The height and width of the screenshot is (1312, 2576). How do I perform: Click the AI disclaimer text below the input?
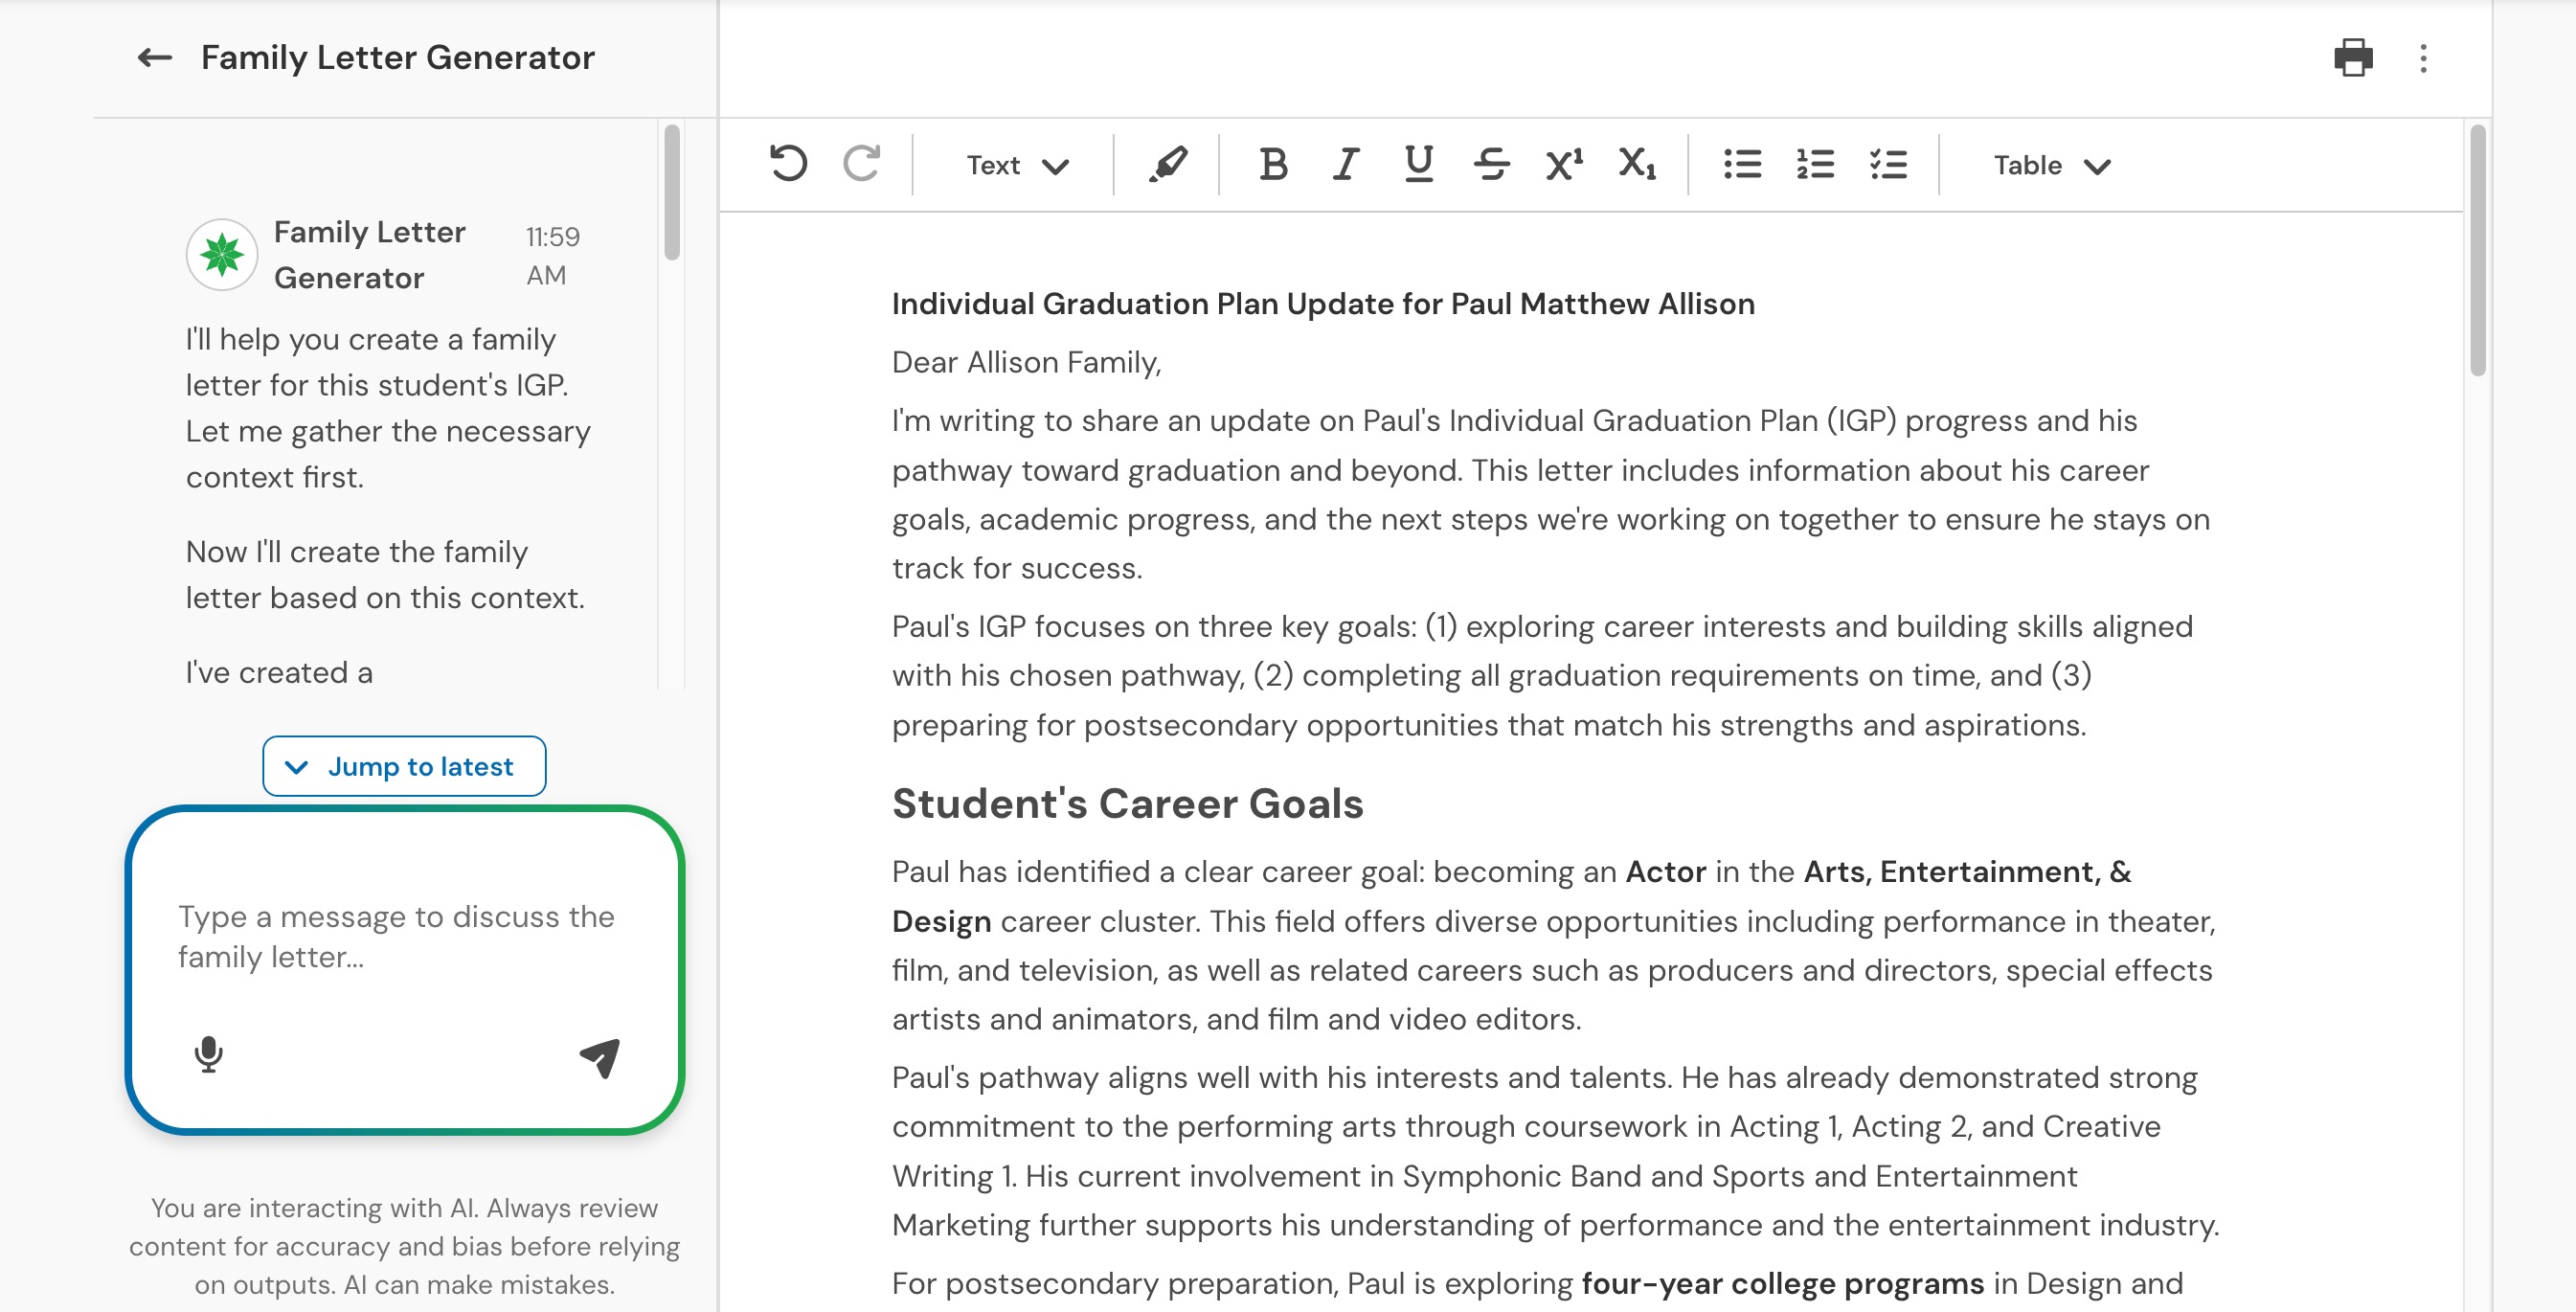tap(404, 1246)
